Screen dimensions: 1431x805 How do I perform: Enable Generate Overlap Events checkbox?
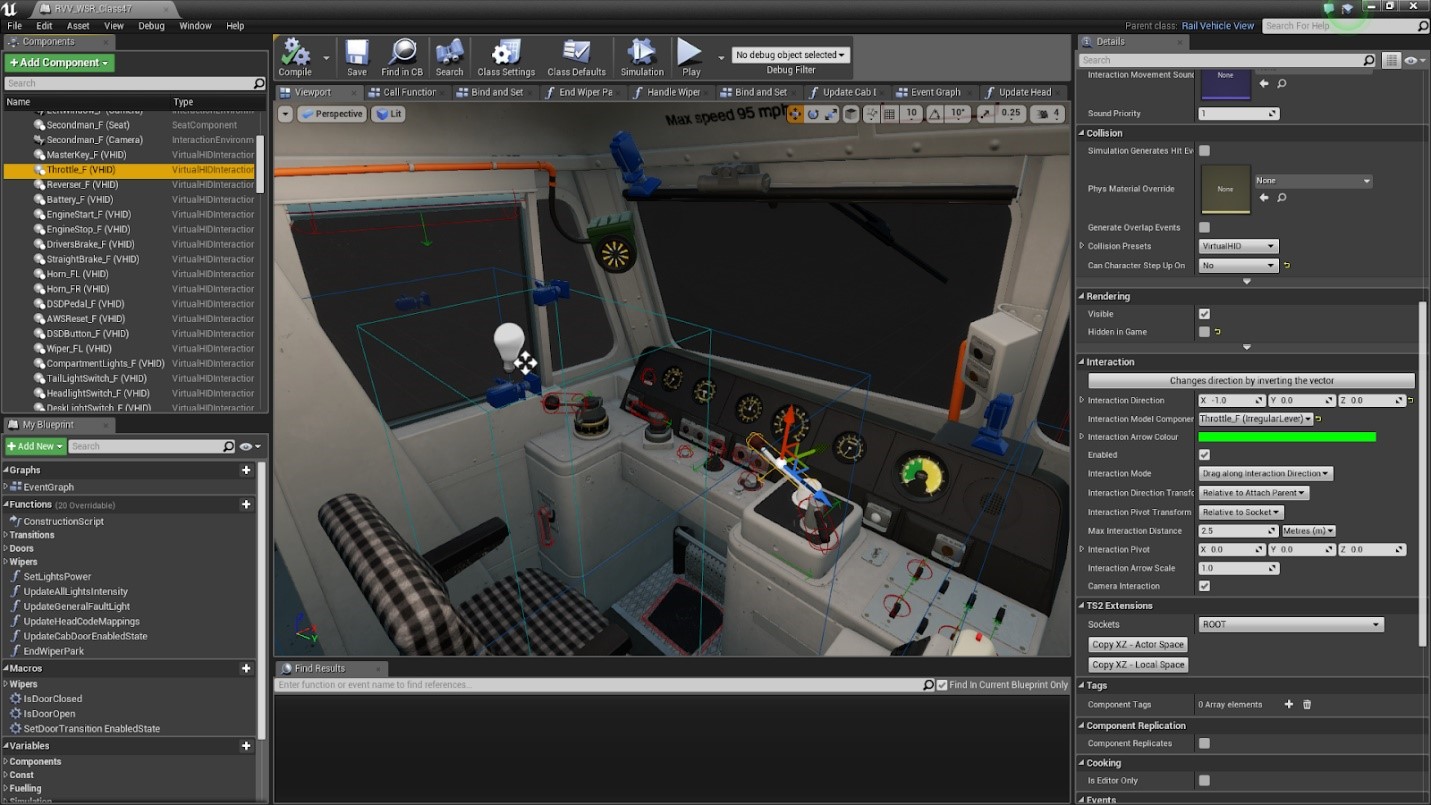point(1204,228)
